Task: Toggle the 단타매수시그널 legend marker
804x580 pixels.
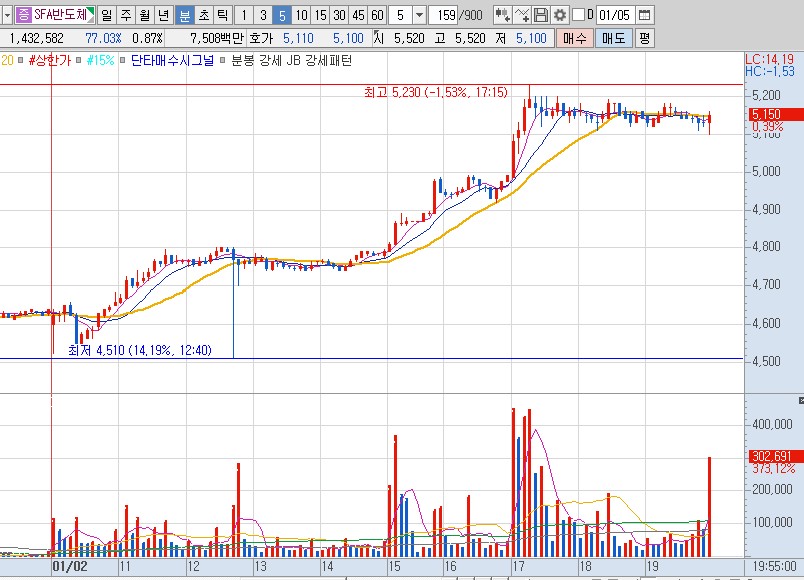Action: pos(123,61)
